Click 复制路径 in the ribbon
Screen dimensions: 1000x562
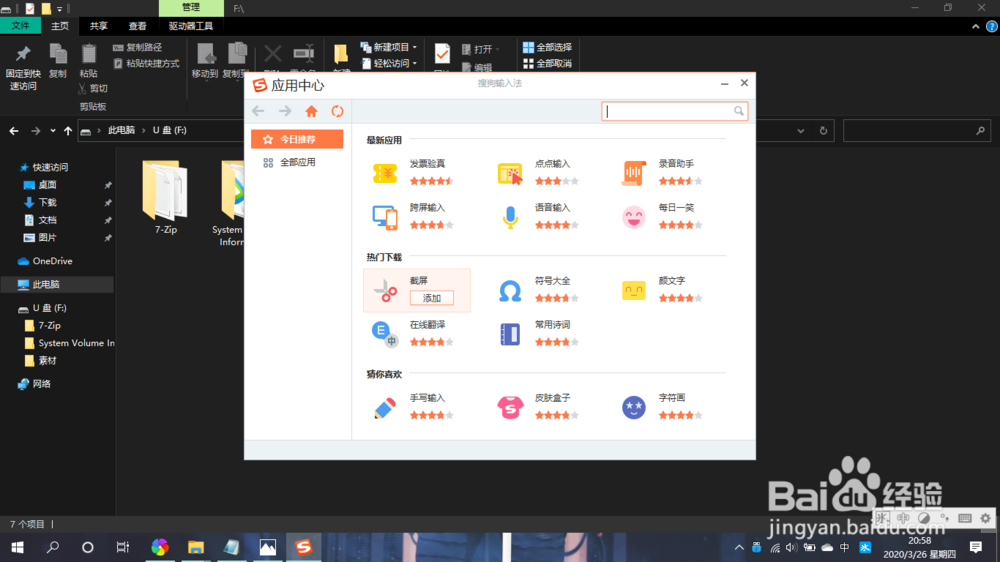tap(138, 47)
